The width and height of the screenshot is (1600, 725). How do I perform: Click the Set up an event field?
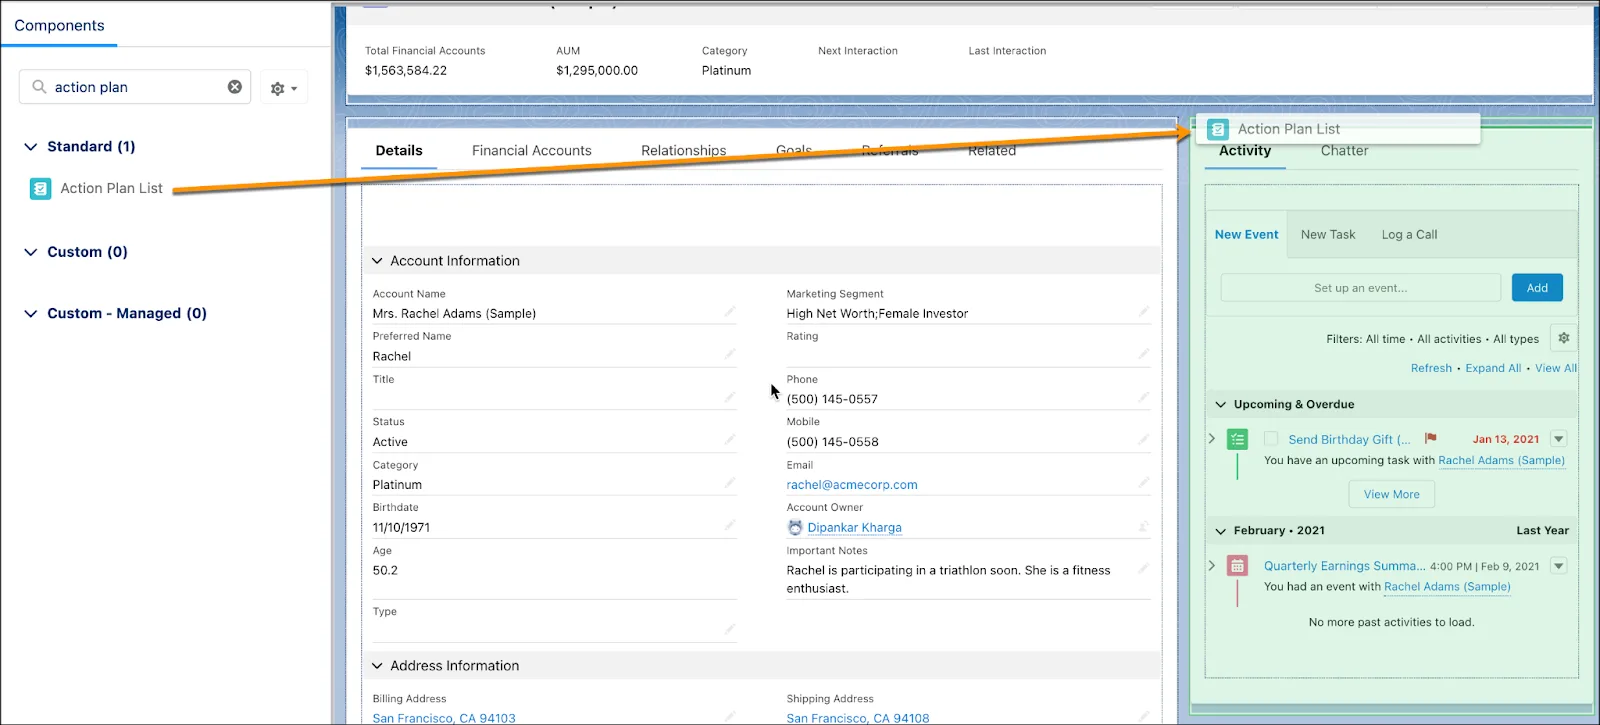point(1360,288)
